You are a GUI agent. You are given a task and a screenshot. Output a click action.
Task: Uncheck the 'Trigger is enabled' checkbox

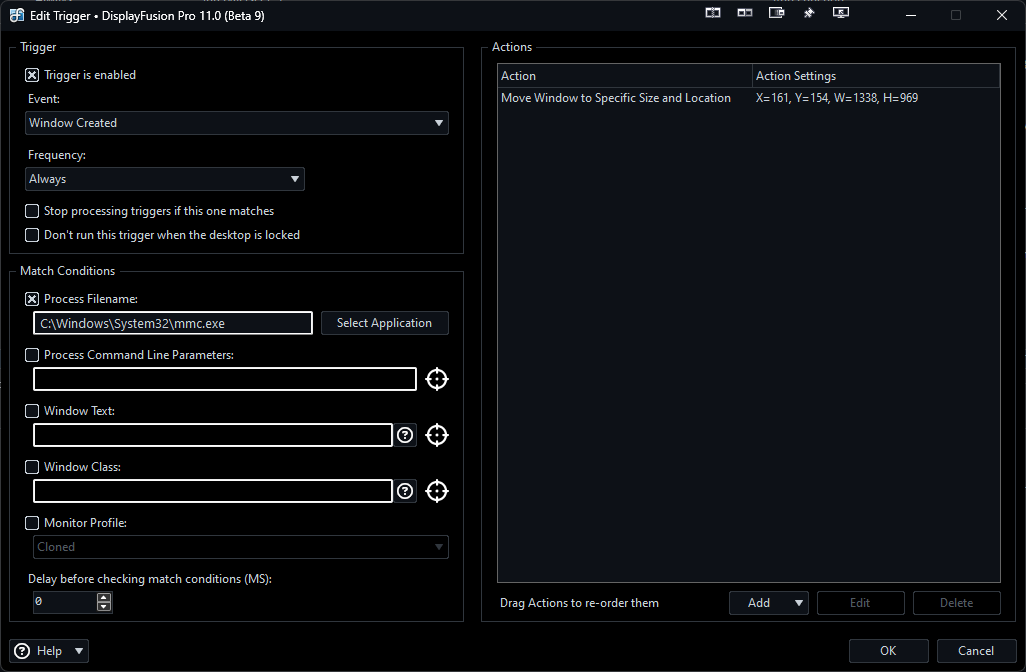(32, 75)
